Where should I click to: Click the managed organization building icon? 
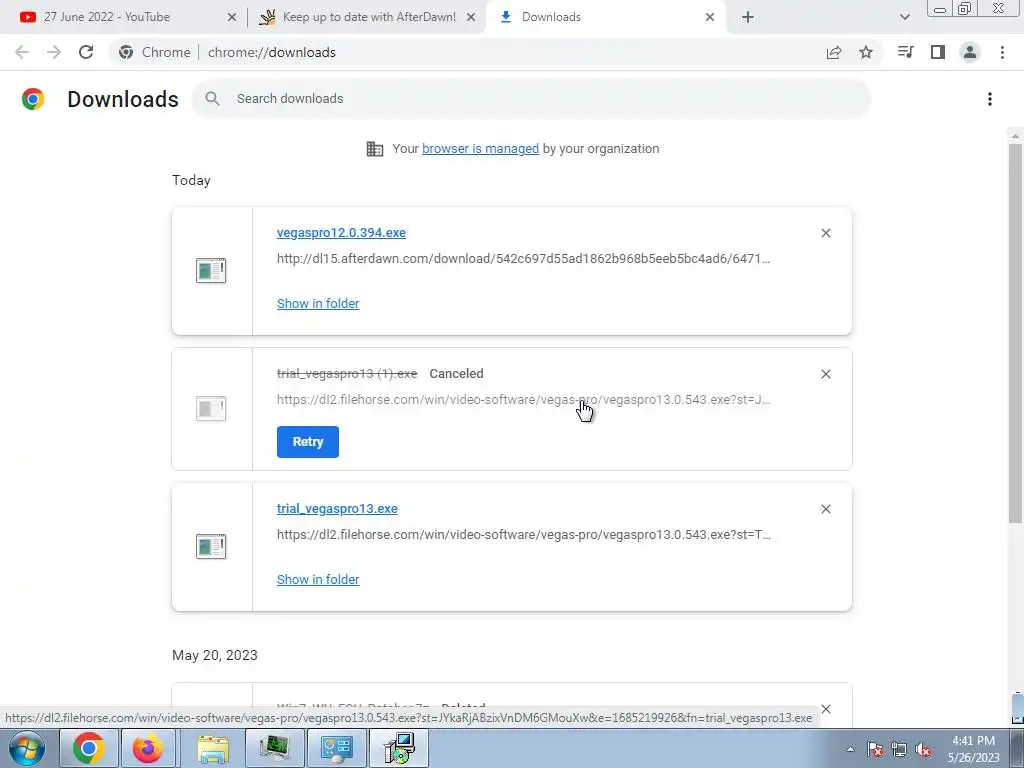(x=375, y=149)
